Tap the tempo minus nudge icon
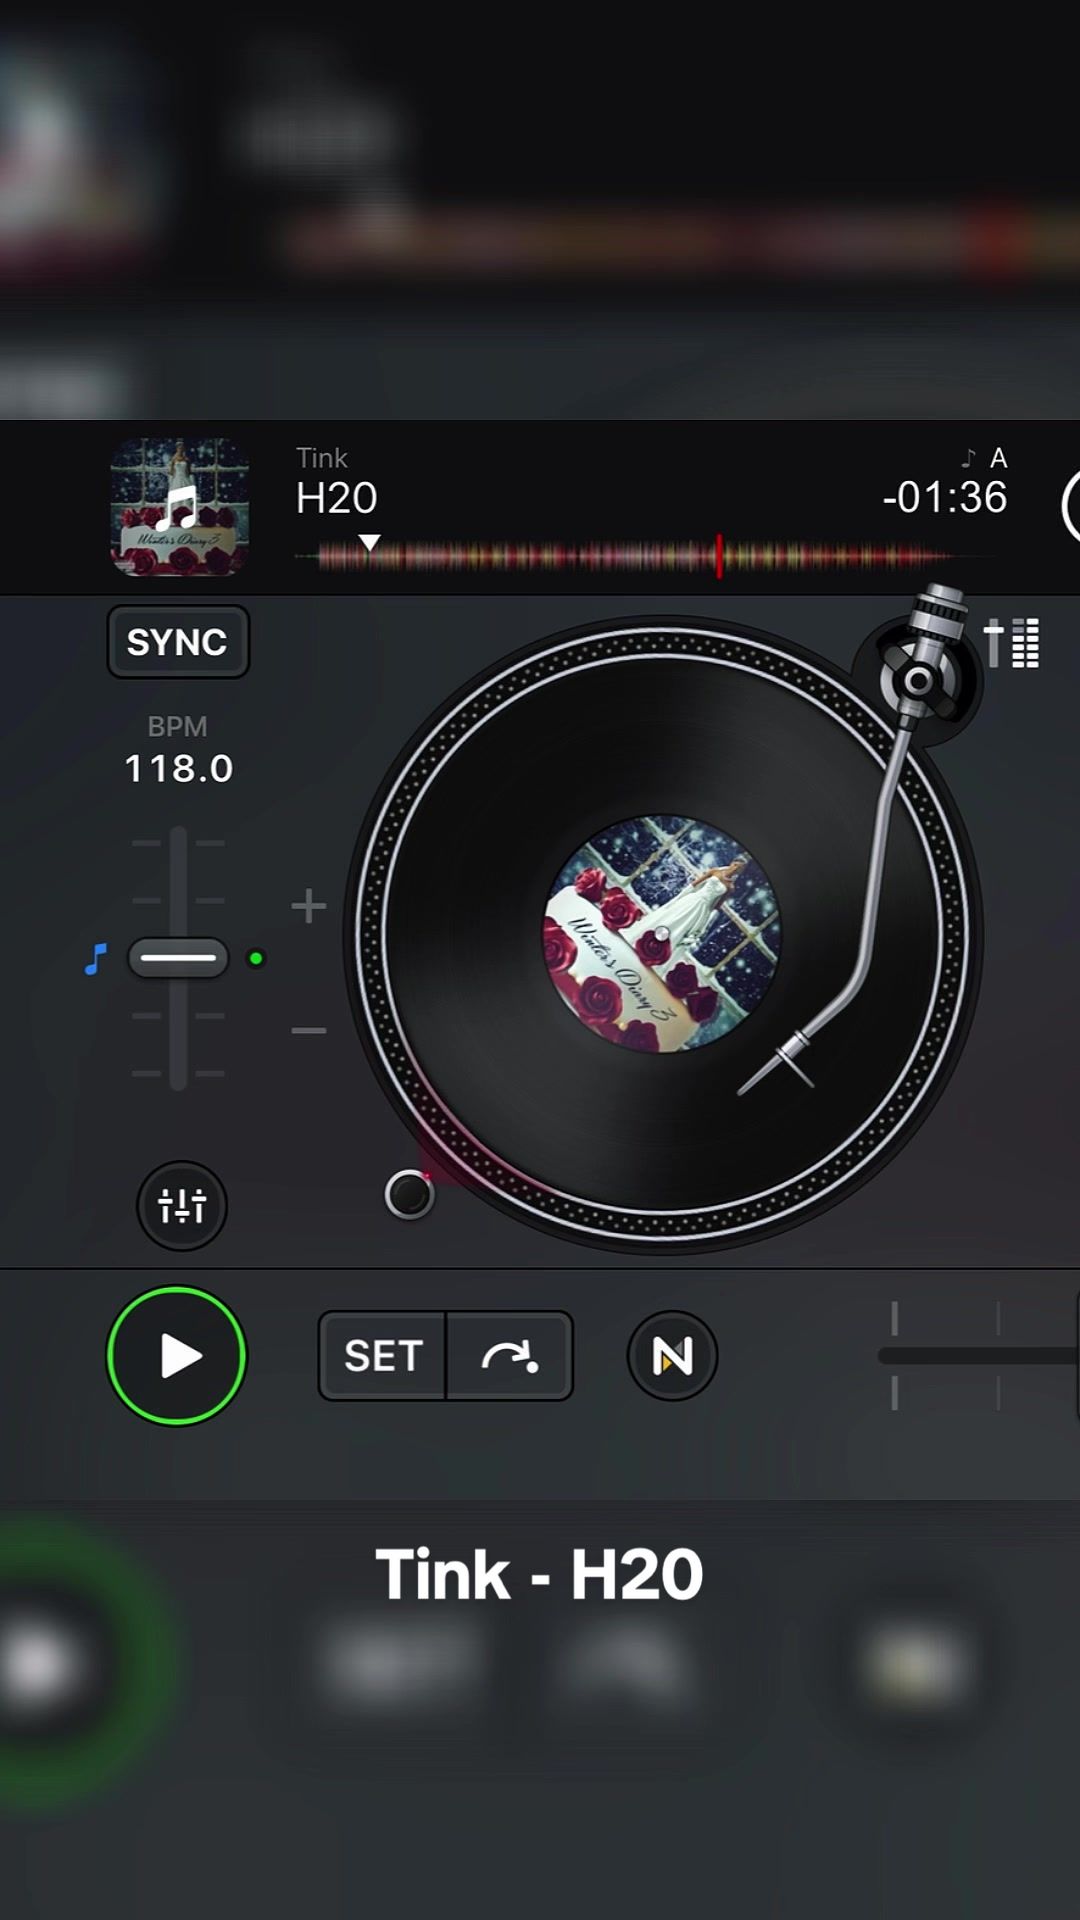The width and height of the screenshot is (1080, 1920). click(309, 1030)
